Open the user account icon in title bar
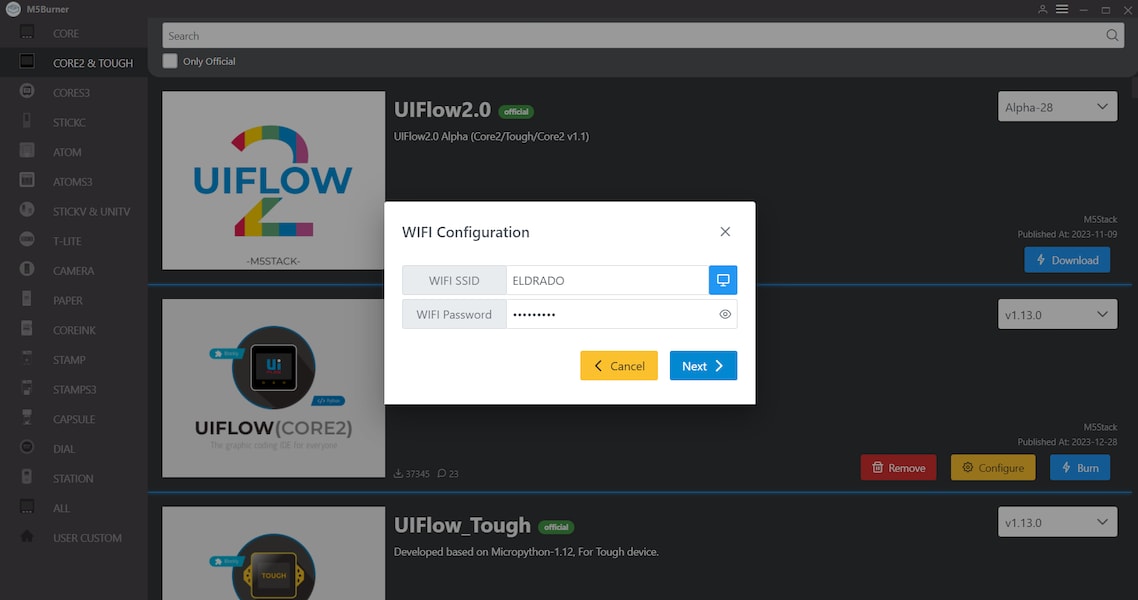The image size is (1138, 600). pos(1042,9)
